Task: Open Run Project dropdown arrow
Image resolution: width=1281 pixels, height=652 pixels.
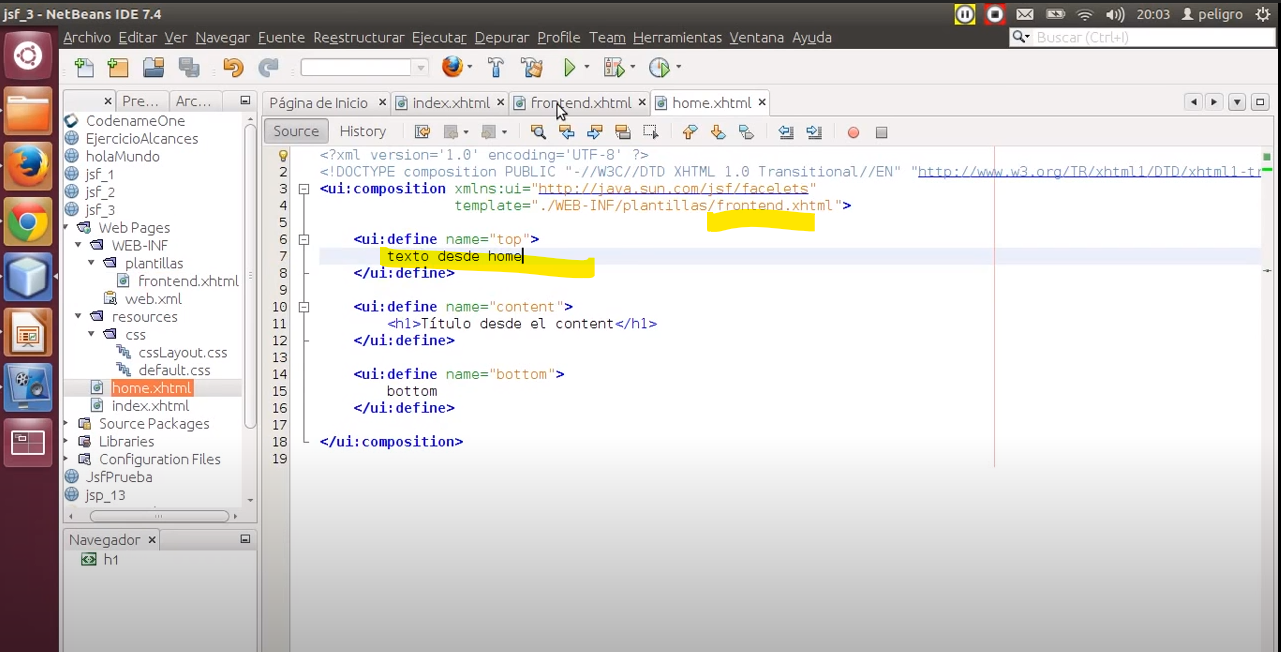Action: tap(587, 68)
